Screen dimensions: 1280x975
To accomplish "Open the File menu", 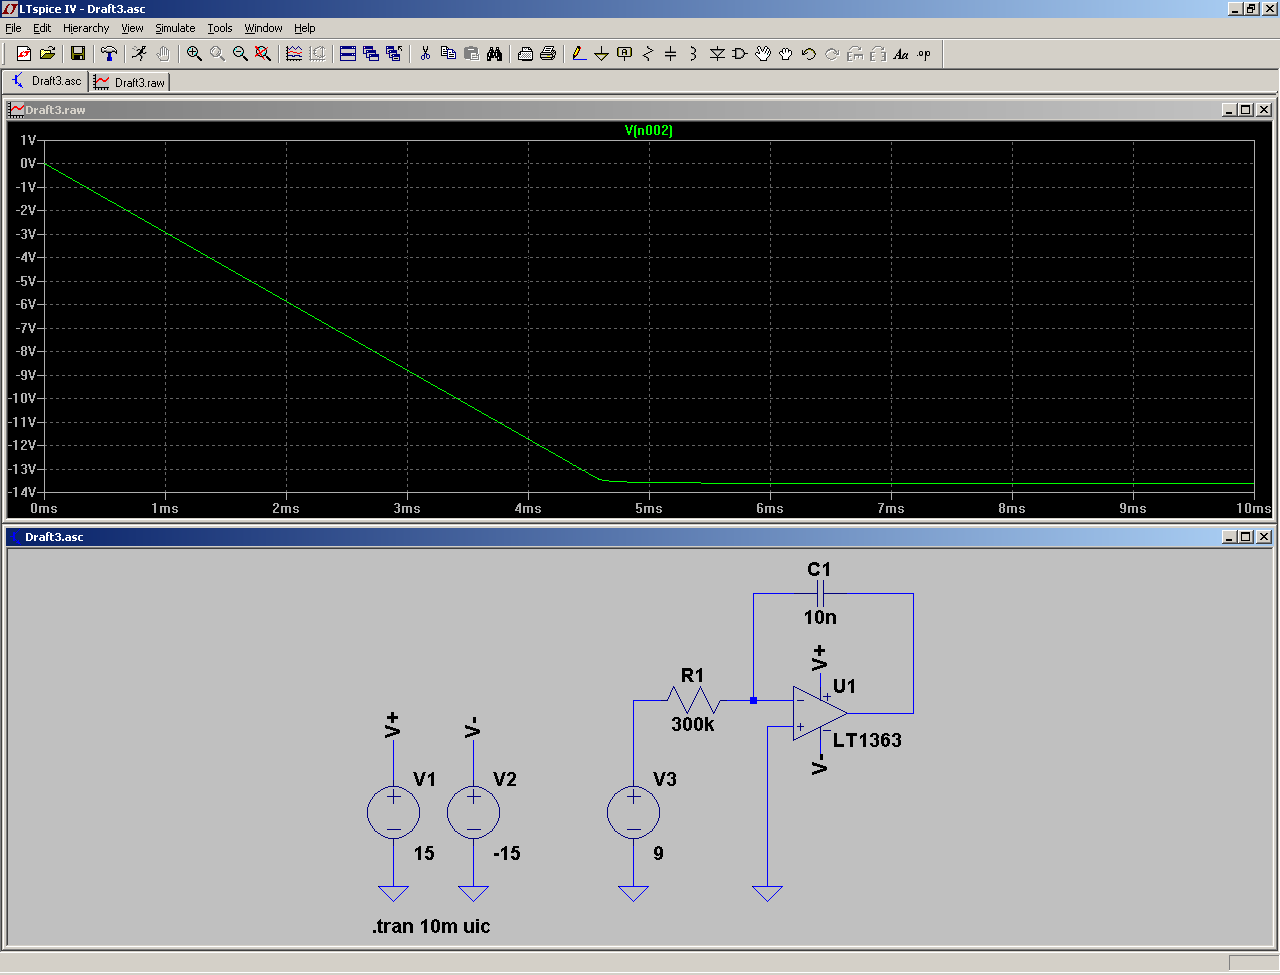I will 13,28.
